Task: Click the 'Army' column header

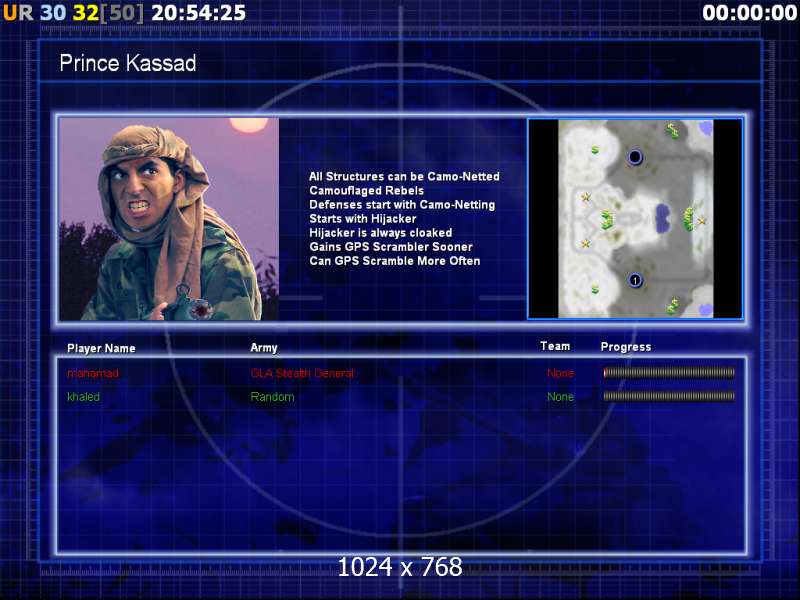Action: pyautogui.click(x=264, y=348)
